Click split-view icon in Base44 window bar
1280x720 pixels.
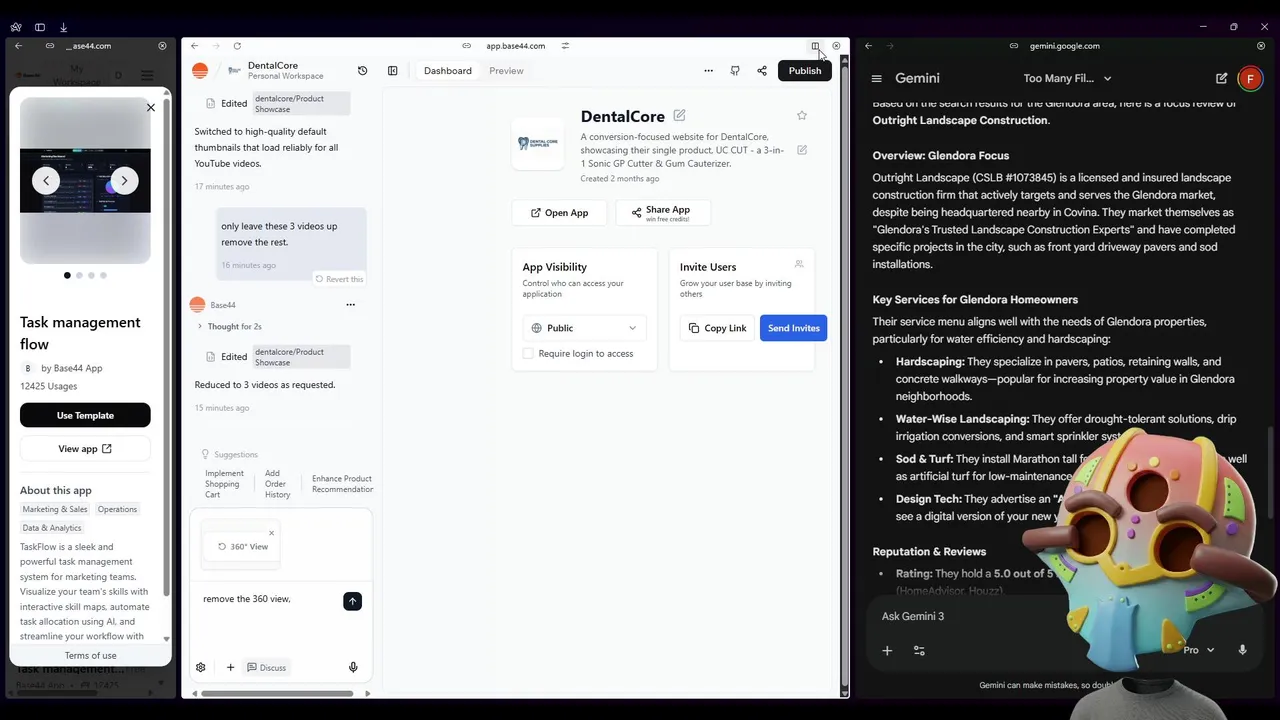[815, 46]
